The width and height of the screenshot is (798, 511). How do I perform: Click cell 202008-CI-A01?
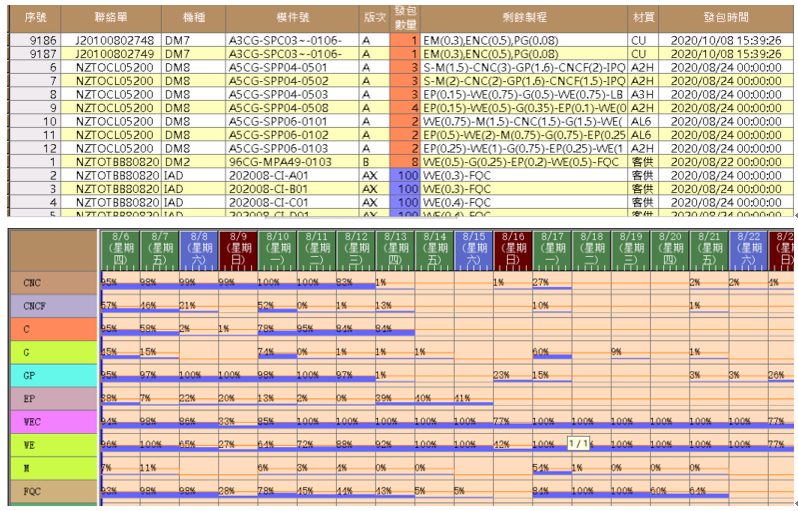coord(292,175)
